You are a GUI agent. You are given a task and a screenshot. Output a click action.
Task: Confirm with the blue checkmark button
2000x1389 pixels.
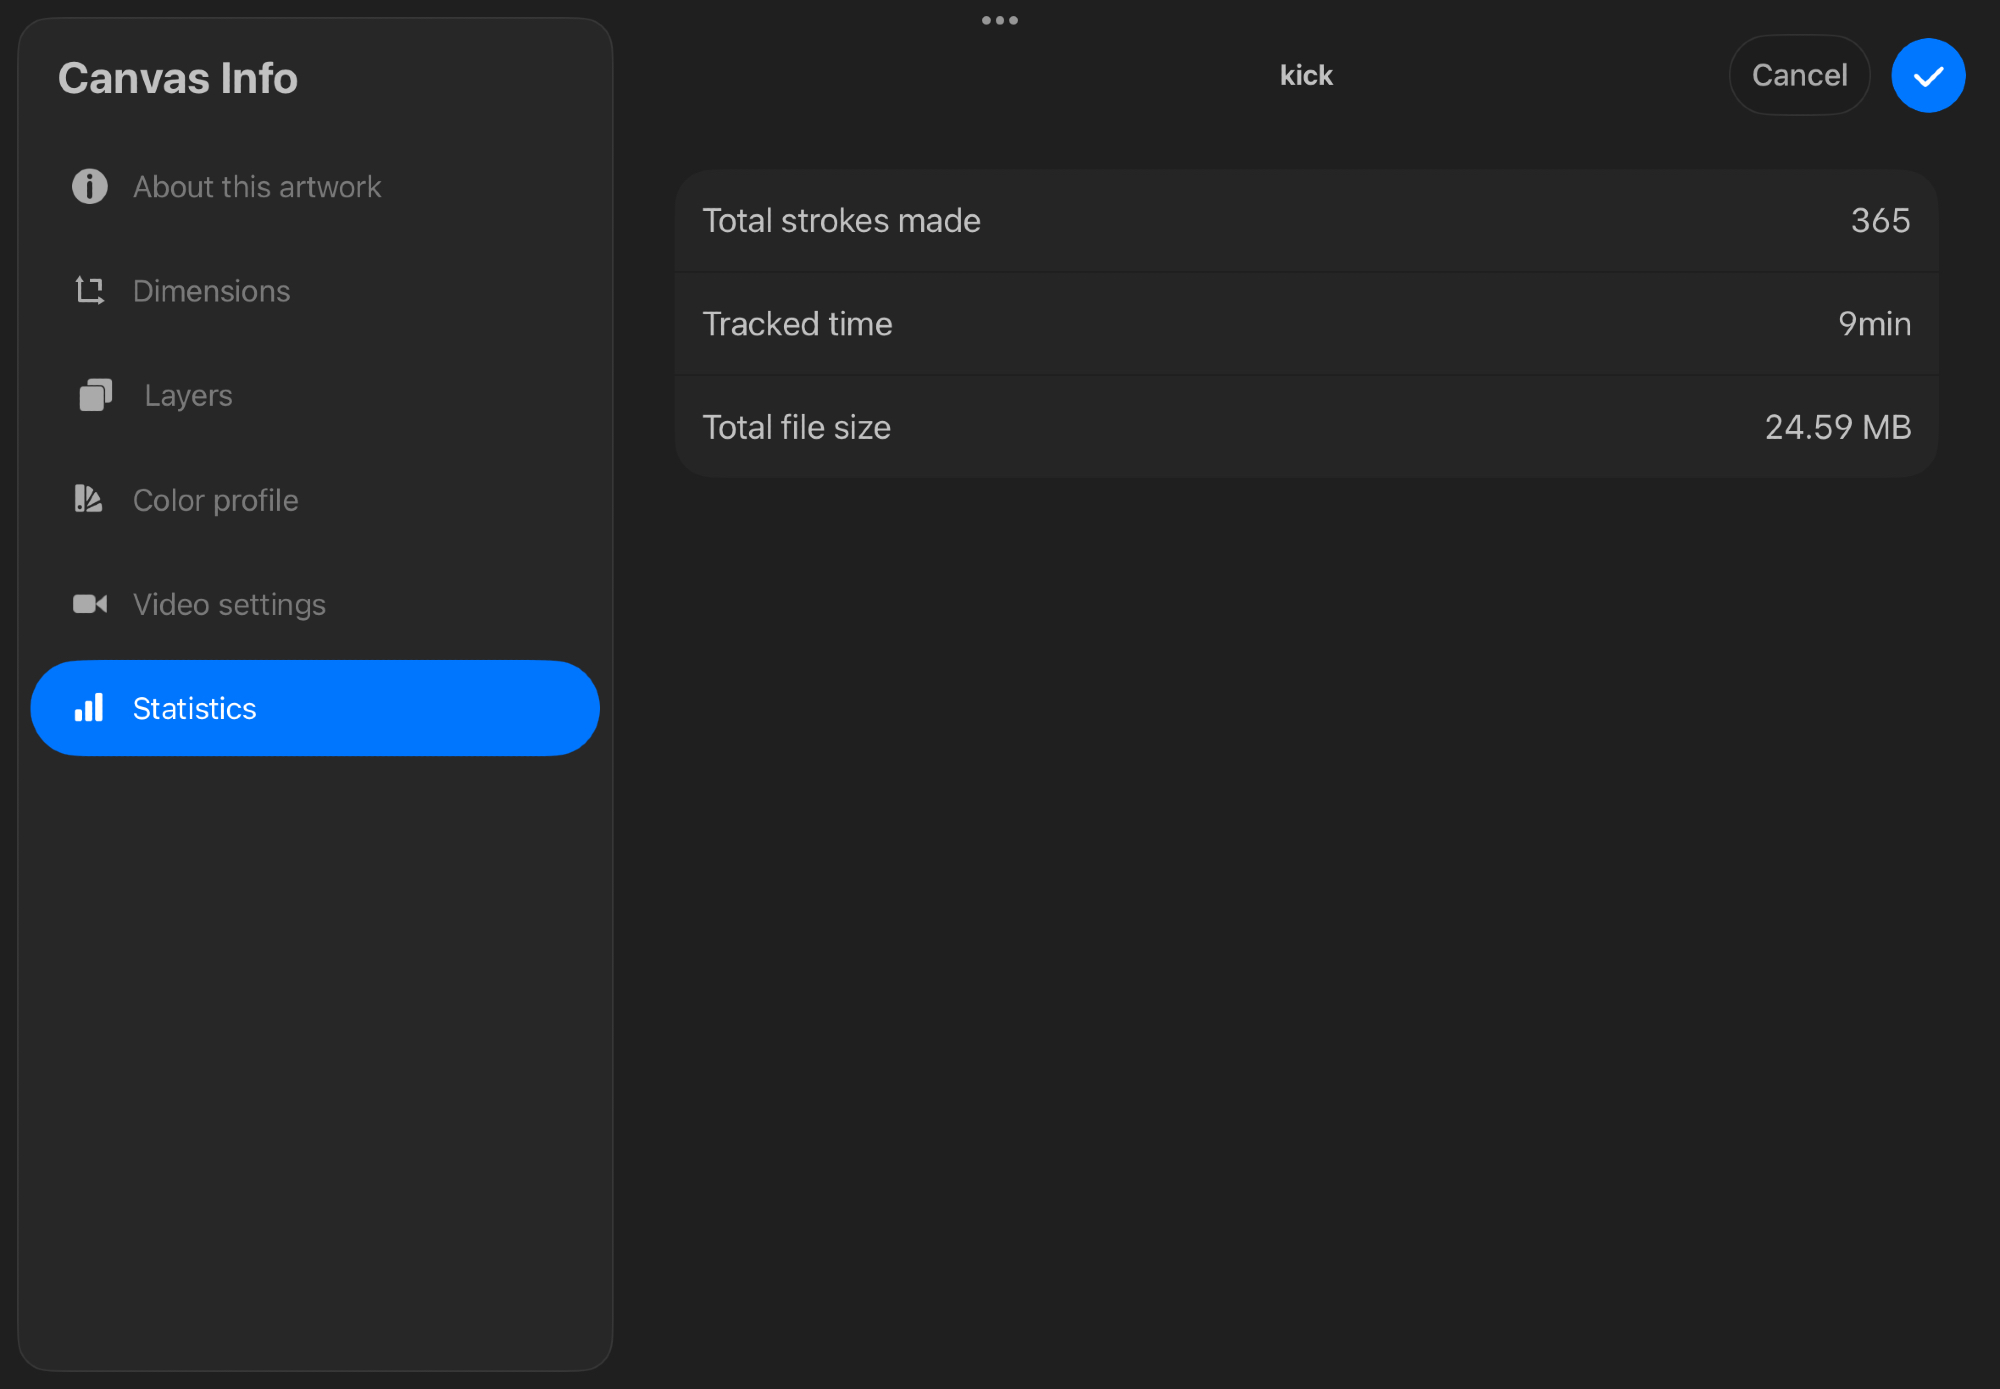point(1927,76)
